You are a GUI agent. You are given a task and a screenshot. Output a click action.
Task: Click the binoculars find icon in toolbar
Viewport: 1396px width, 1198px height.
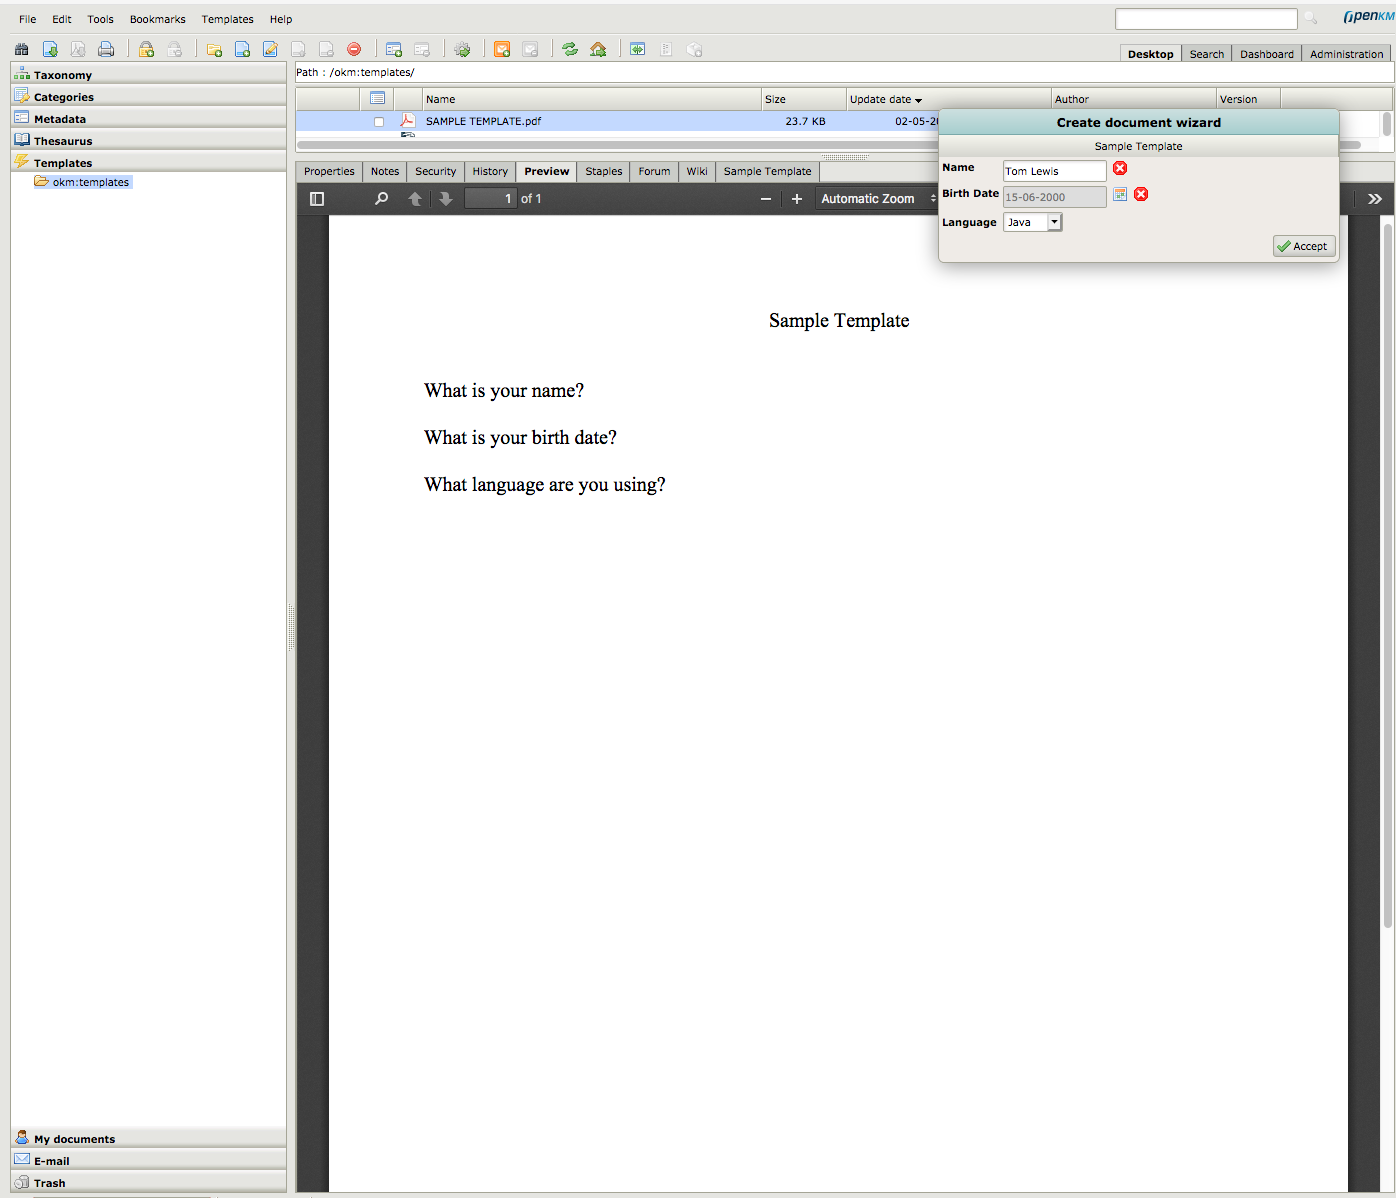click(x=21, y=49)
